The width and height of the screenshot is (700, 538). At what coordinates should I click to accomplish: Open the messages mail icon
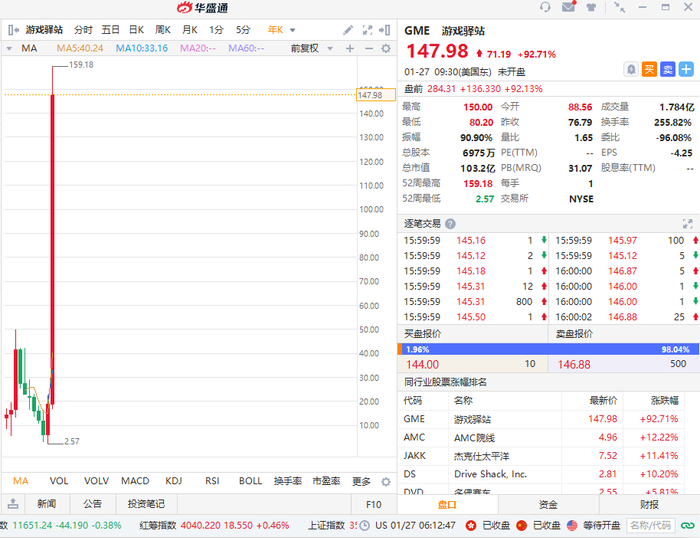[568, 7]
